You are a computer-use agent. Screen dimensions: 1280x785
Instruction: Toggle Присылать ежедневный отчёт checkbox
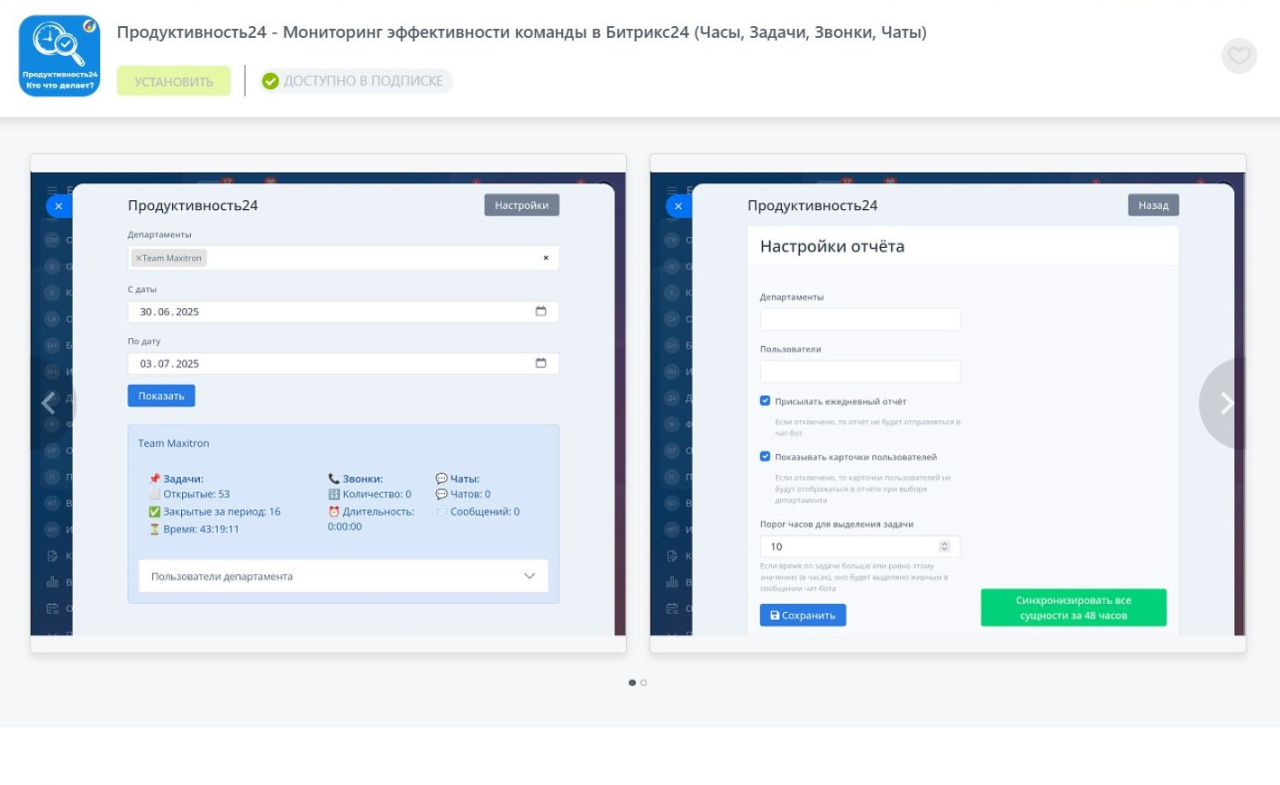pos(765,401)
